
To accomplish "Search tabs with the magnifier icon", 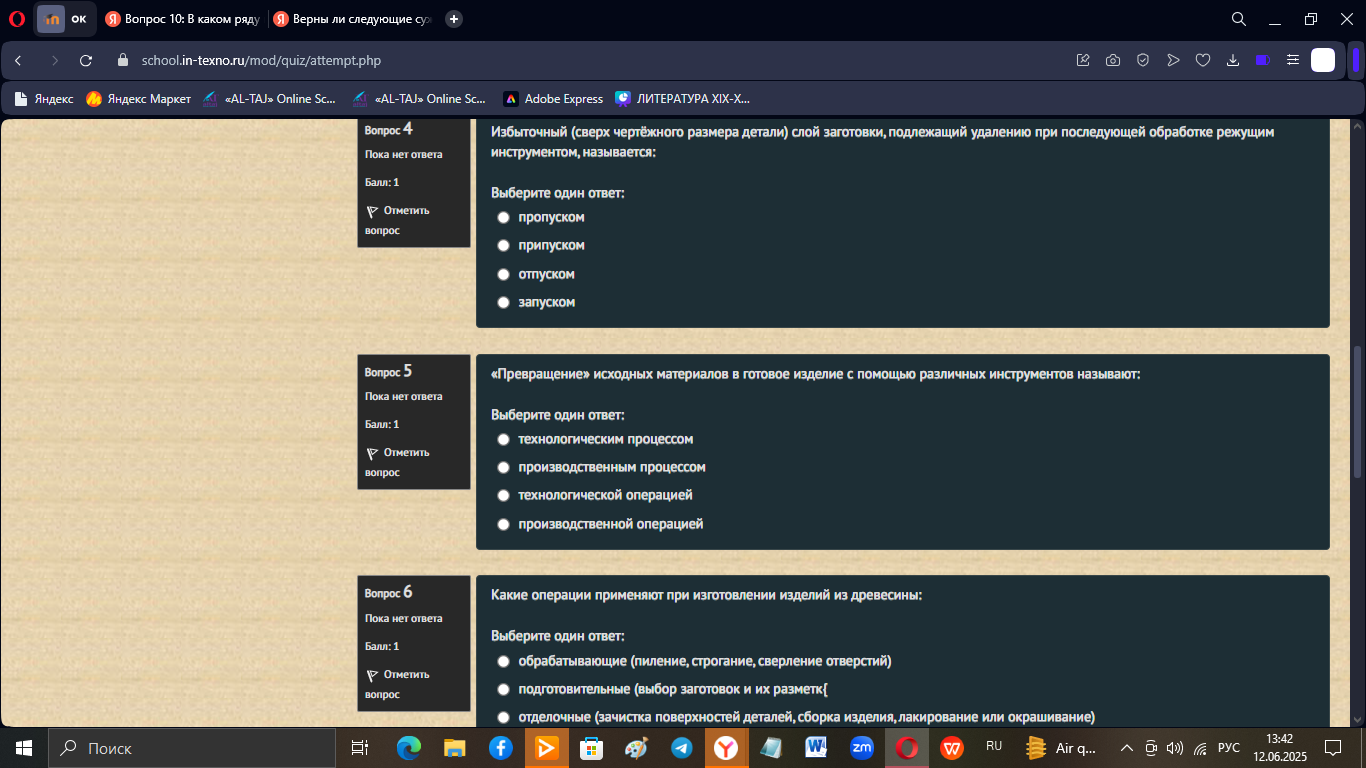I will tap(1238, 19).
